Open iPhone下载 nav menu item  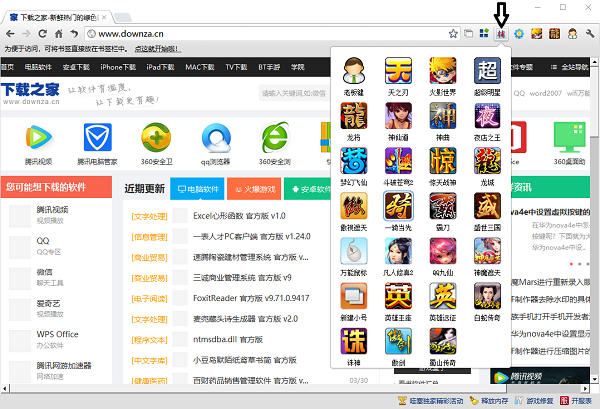pyautogui.click(x=118, y=67)
